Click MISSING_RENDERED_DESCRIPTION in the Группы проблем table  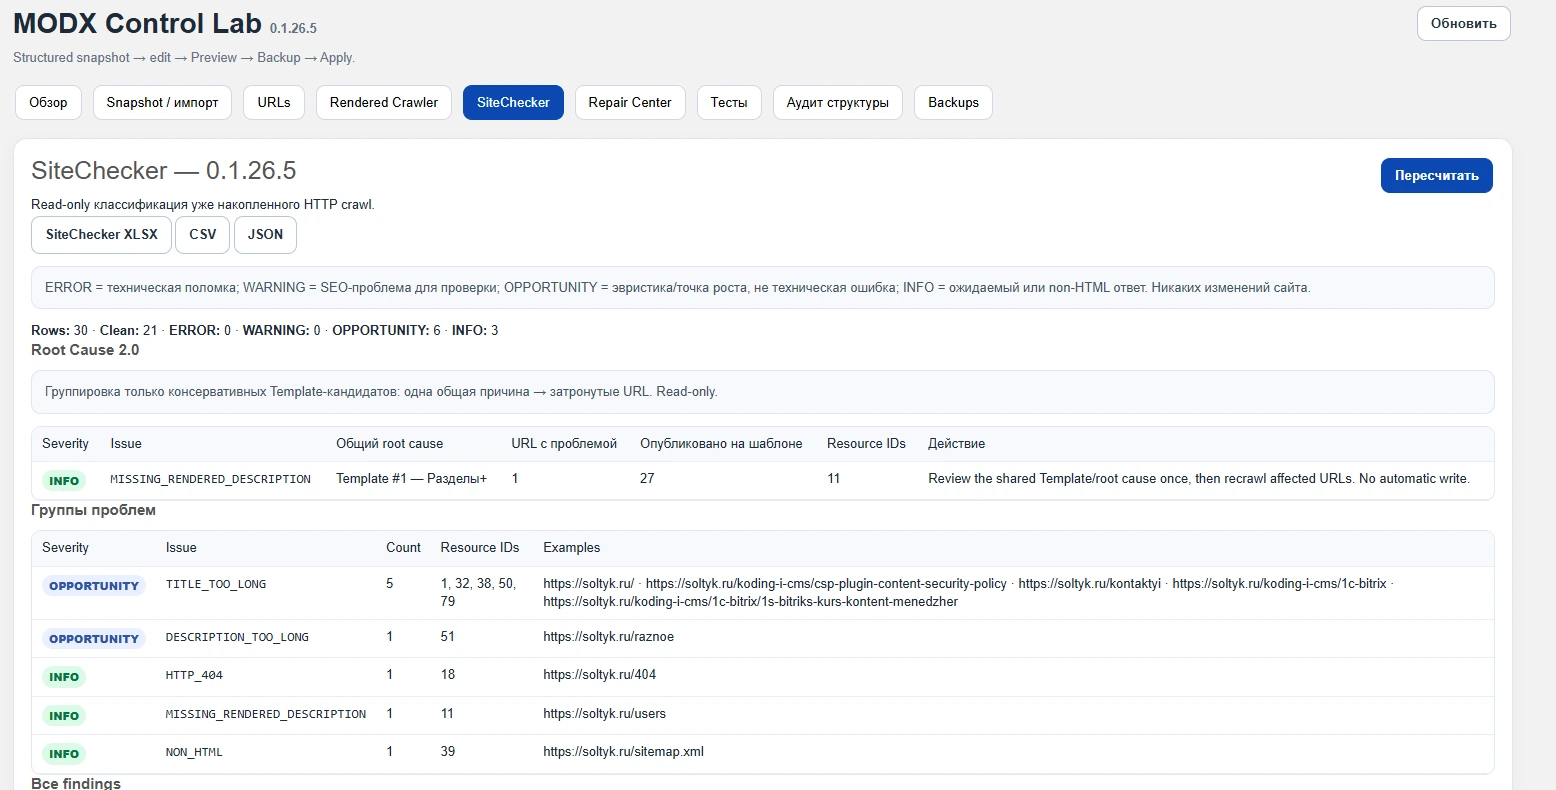(266, 714)
